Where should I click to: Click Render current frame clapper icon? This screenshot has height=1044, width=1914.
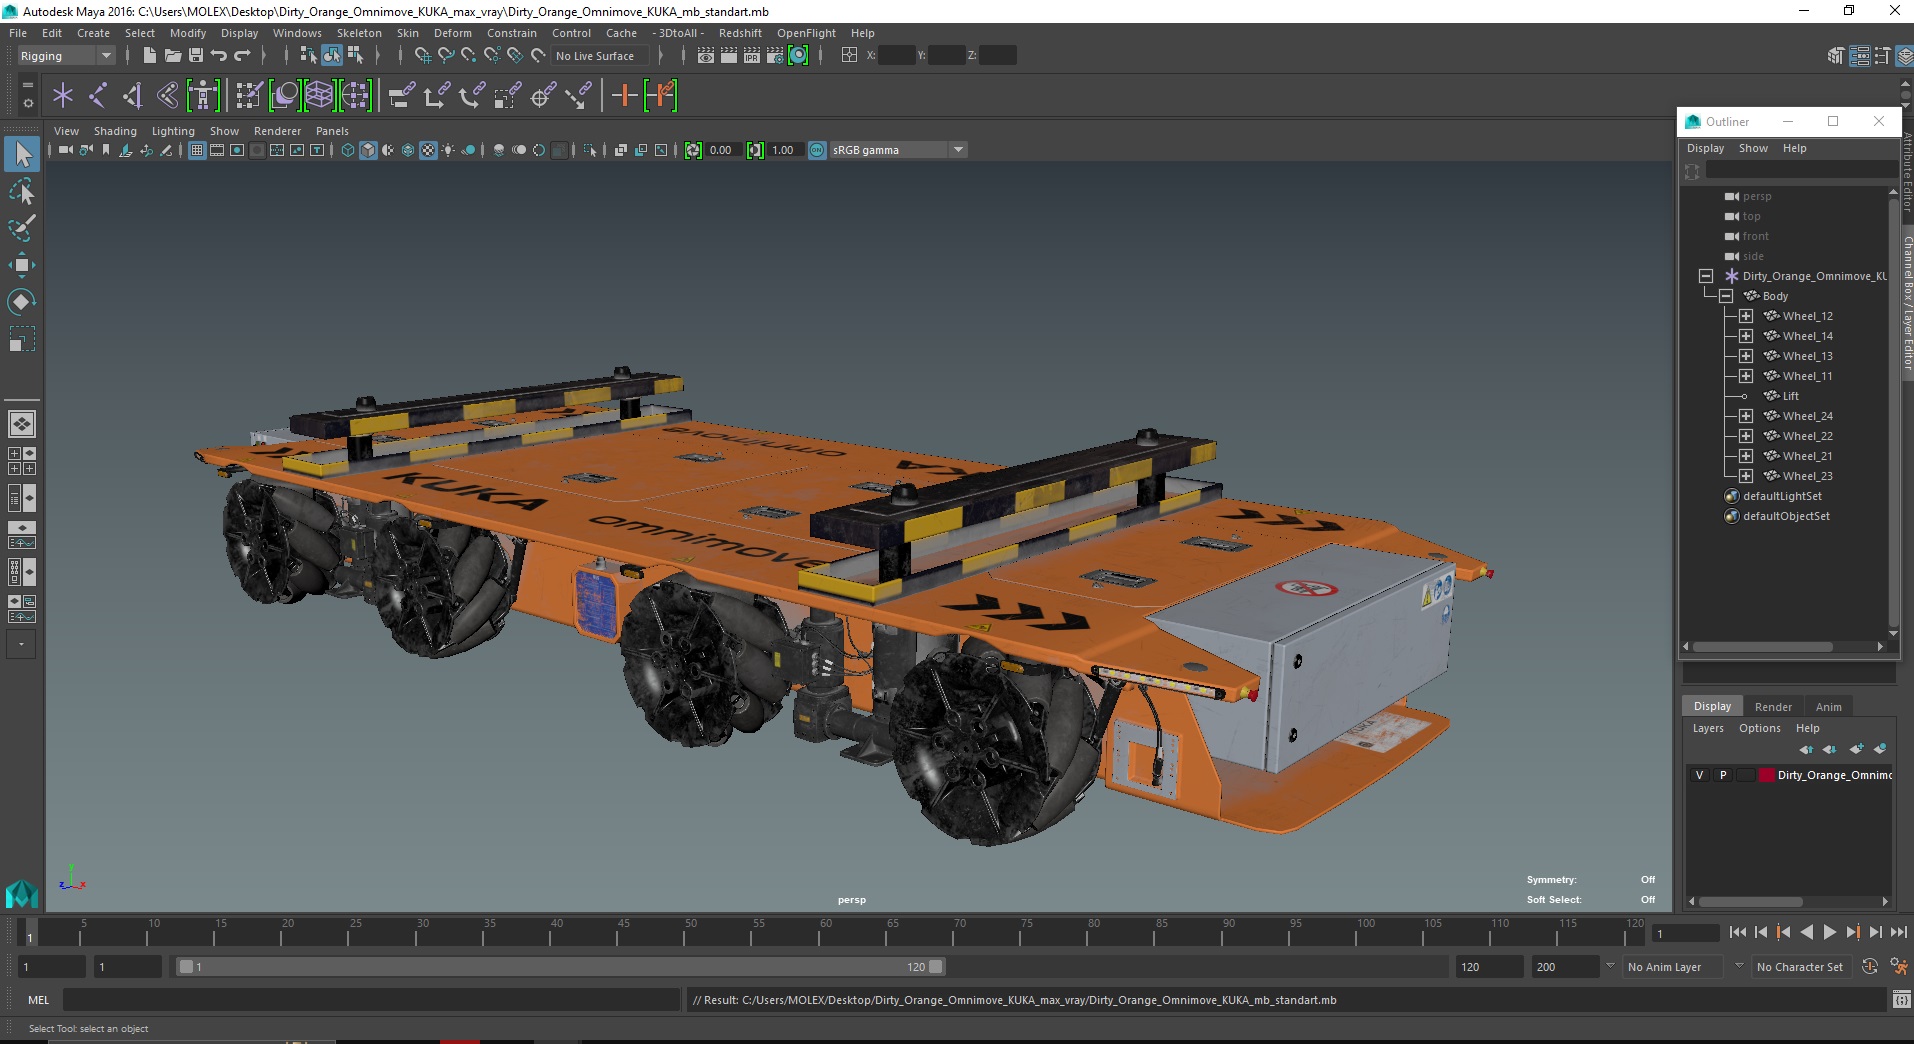[x=729, y=56]
